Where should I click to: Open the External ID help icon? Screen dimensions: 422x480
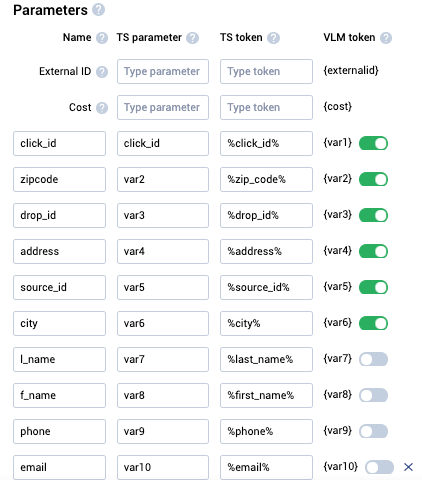pos(102,72)
